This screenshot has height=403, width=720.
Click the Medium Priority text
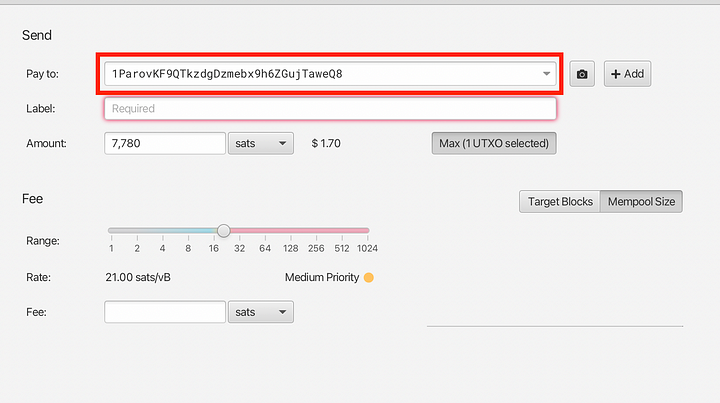pos(322,277)
